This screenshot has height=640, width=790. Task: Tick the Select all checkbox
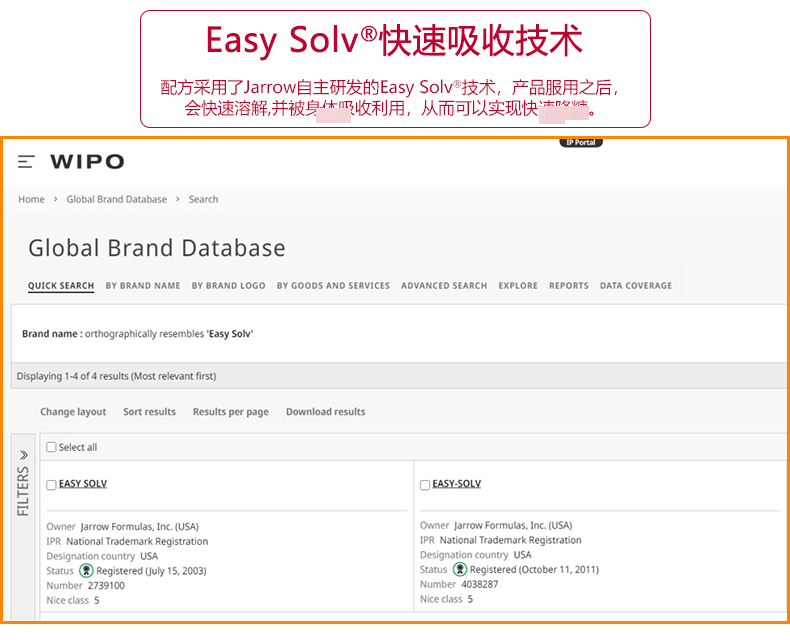tap(52, 448)
